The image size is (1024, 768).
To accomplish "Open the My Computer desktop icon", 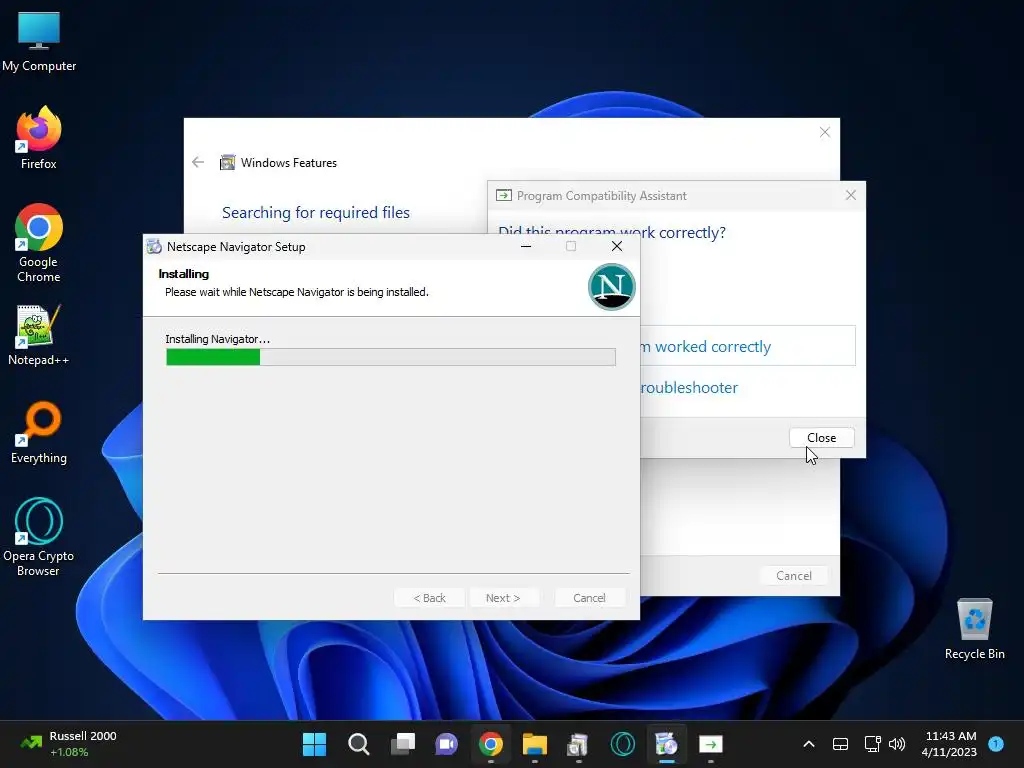I will click(x=39, y=42).
